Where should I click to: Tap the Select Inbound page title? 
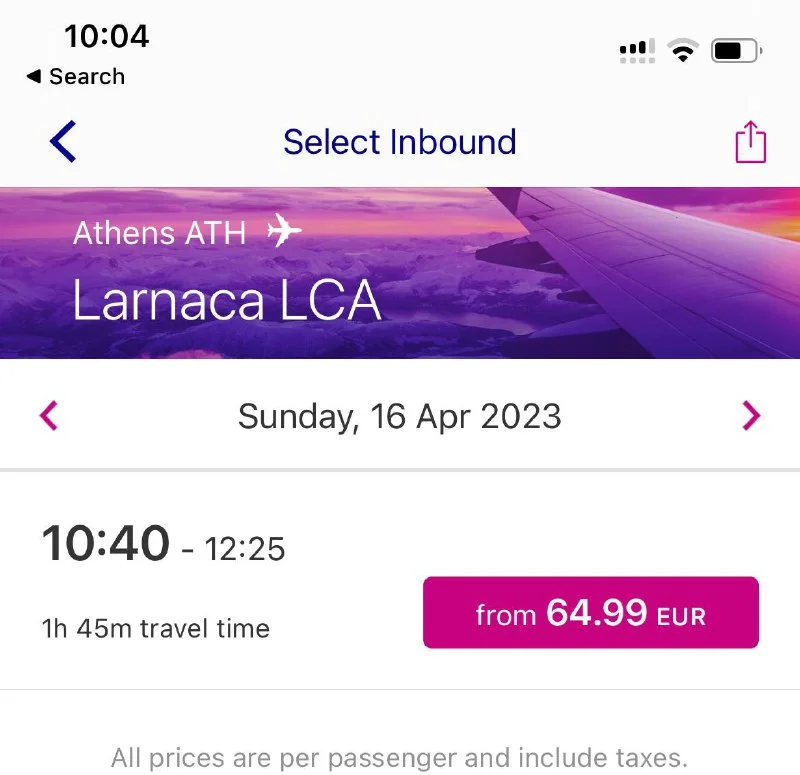click(400, 142)
